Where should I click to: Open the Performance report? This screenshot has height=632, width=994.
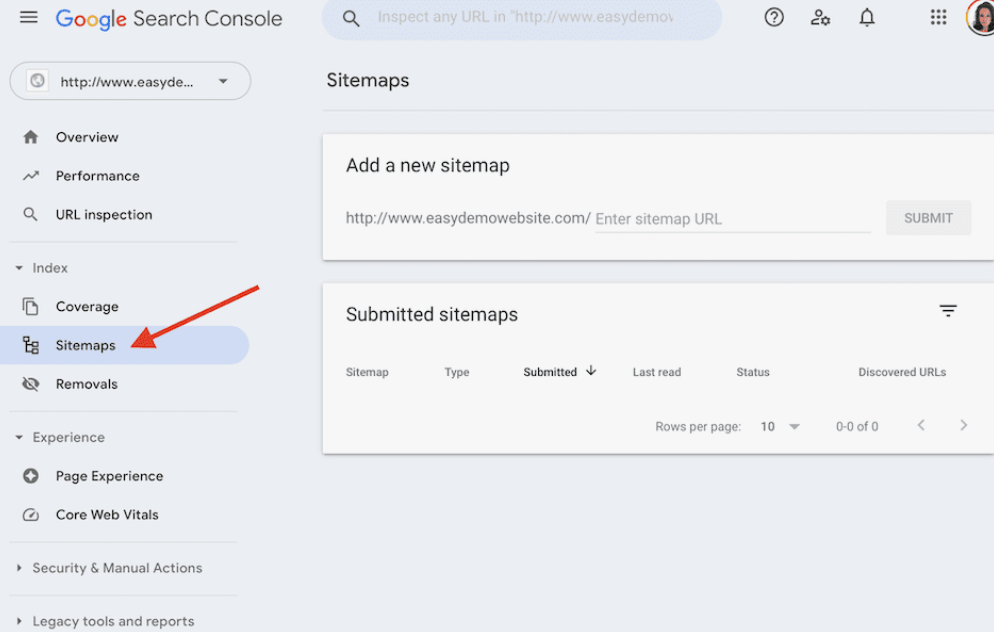point(97,176)
